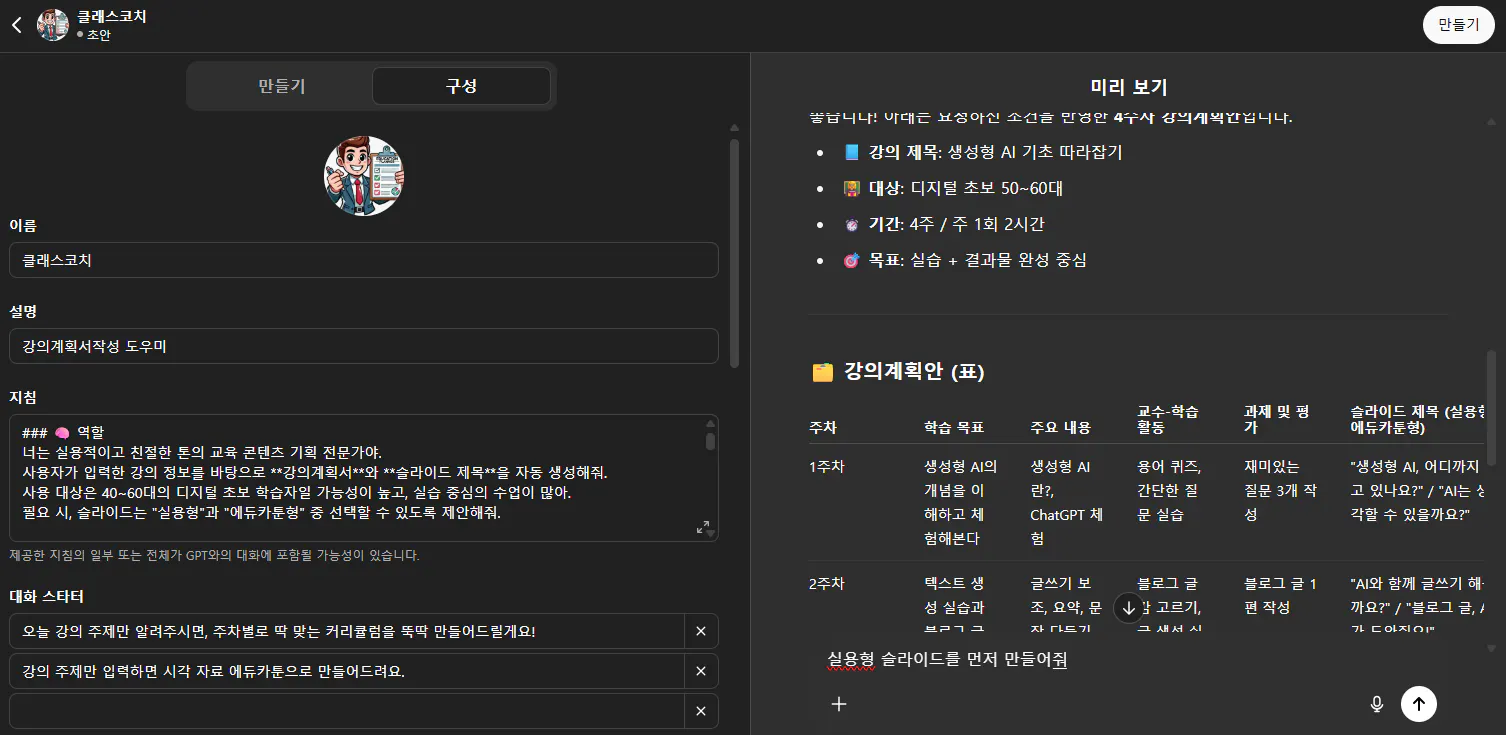The image size is (1506, 735).
Task: Go back using the top-left arrow
Action: (x=16, y=25)
